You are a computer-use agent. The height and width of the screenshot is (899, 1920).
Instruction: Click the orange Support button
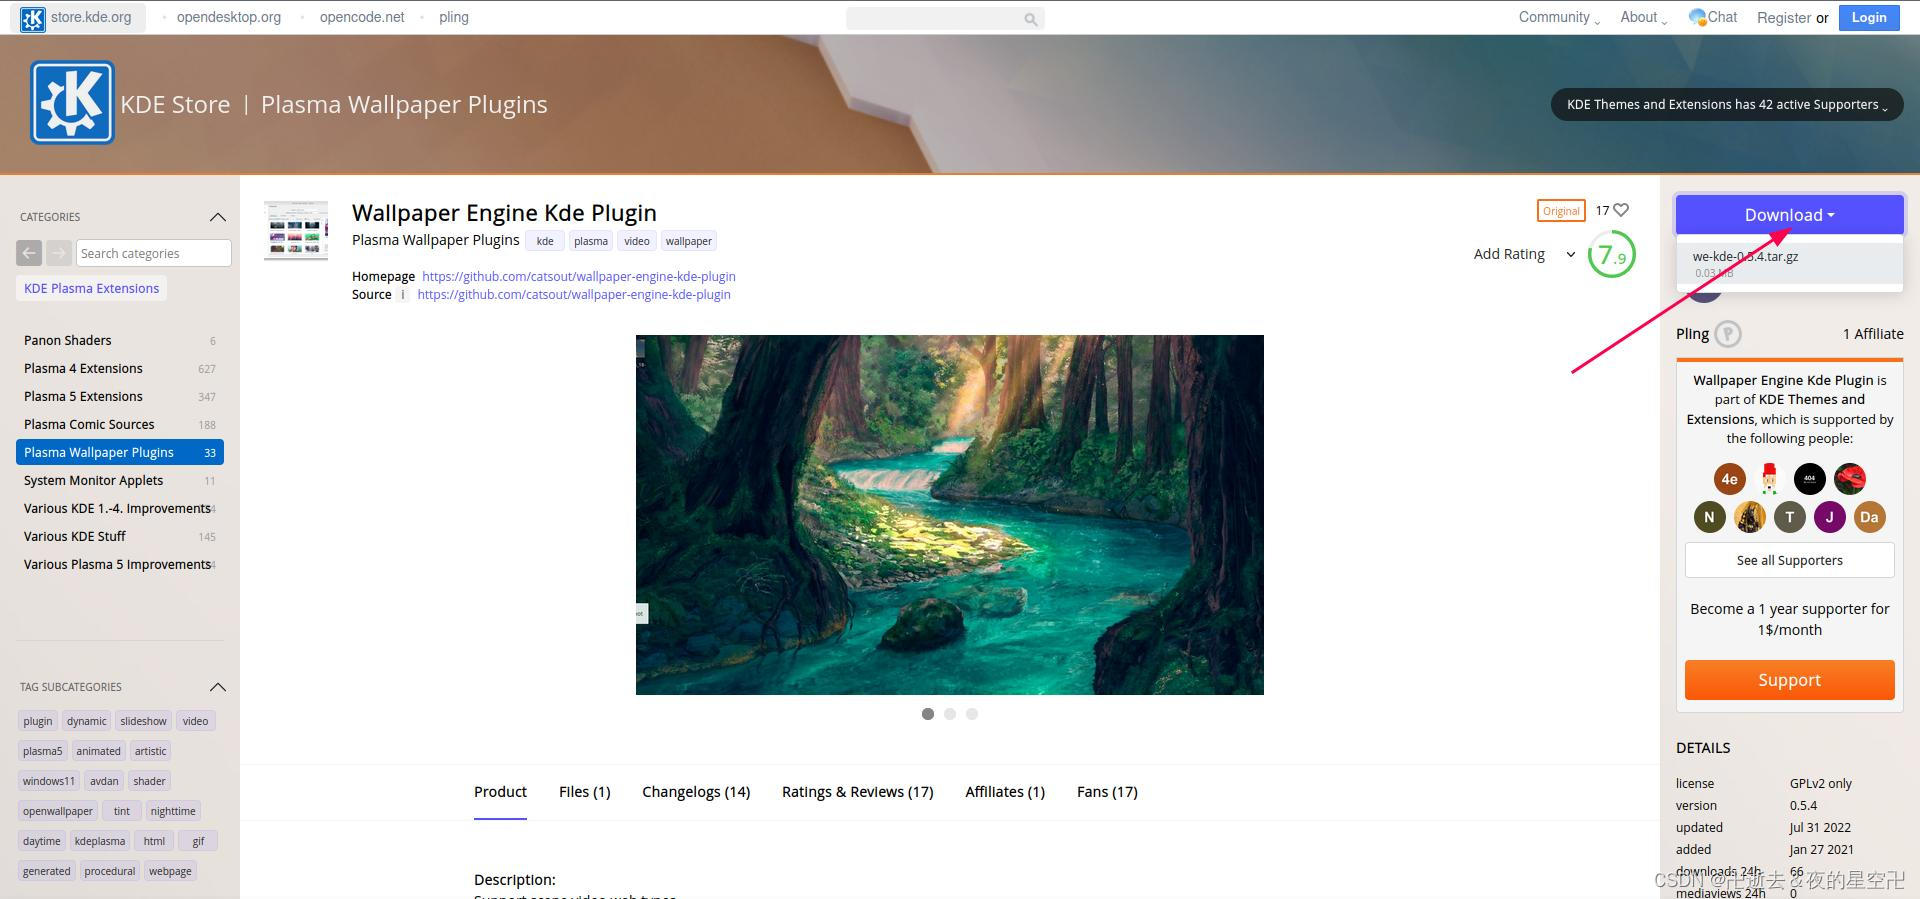tap(1789, 680)
